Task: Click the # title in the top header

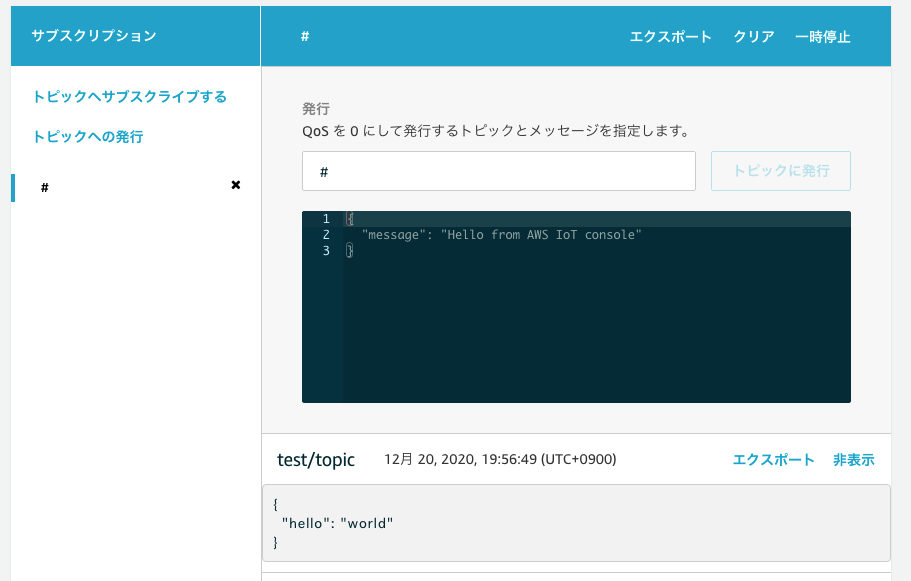Action: point(305,37)
